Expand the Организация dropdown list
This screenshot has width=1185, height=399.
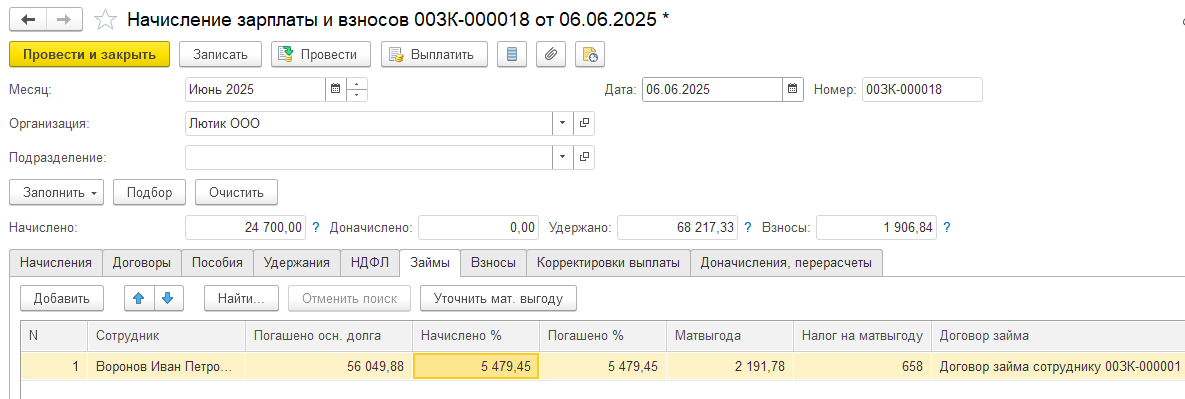[563, 123]
